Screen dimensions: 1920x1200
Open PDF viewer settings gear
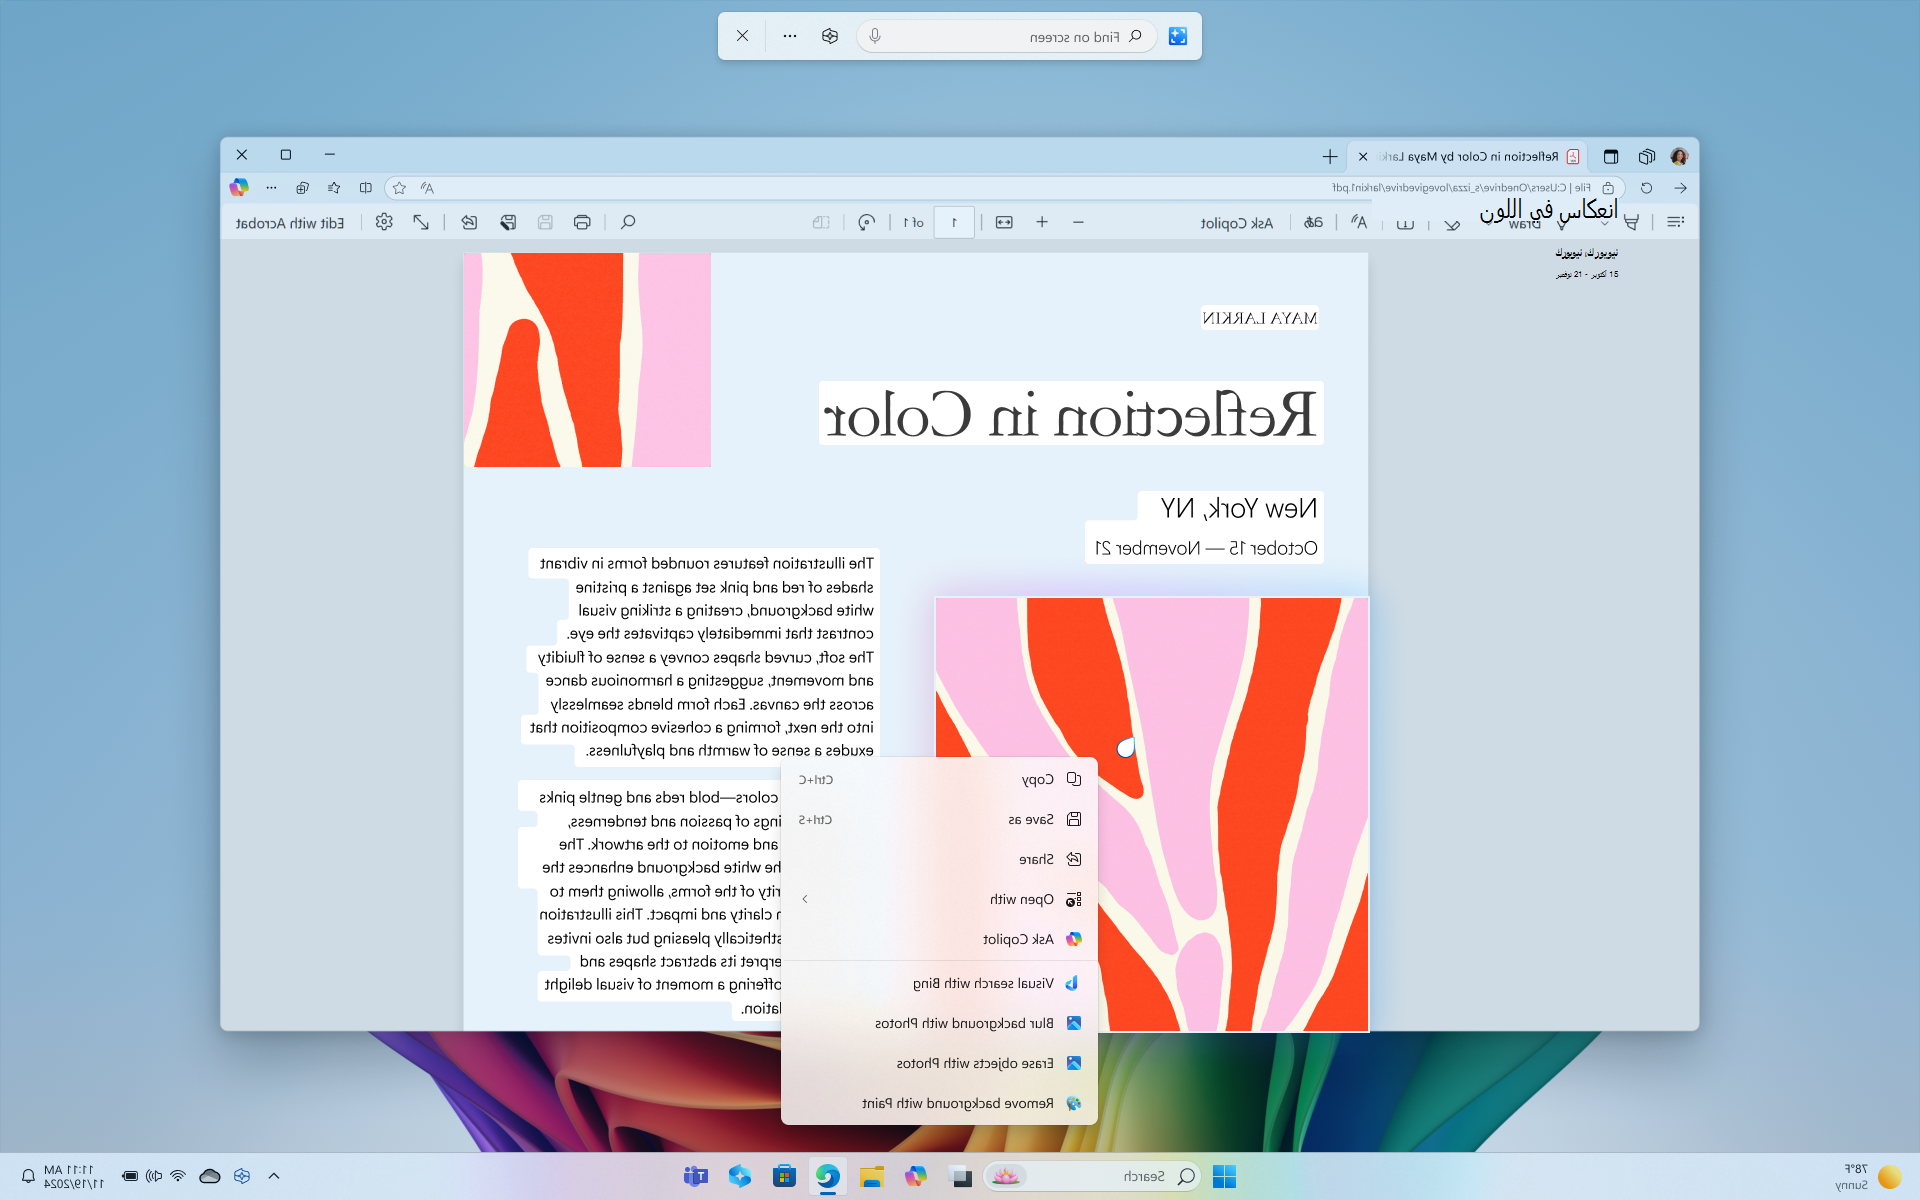384,222
